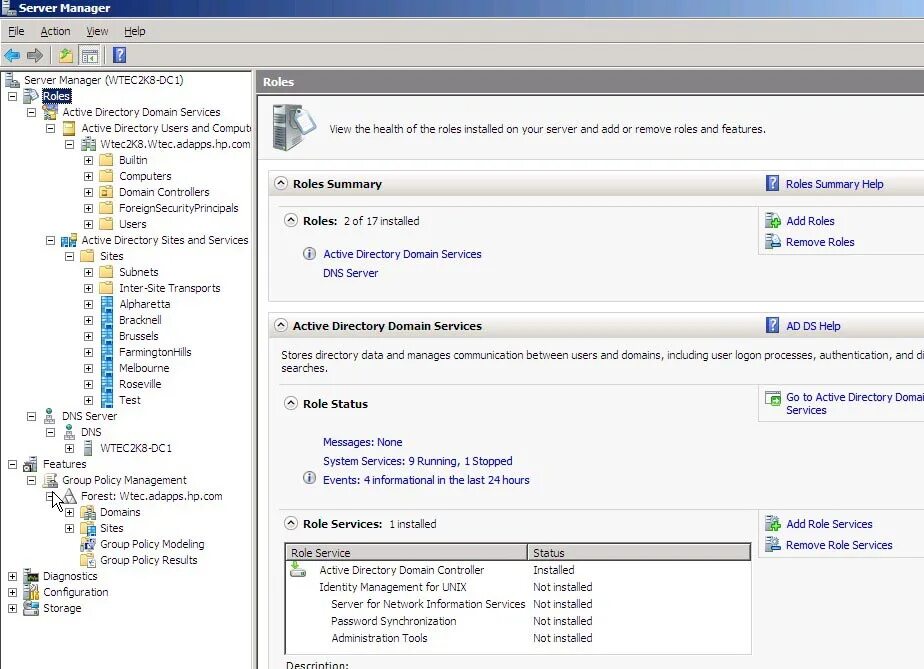Viewport: 924px width, 669px height.
Task: Click the Wtec2K8.Wtec.adapps.hp.com domain icon
Action: click(x=88, y=144)
